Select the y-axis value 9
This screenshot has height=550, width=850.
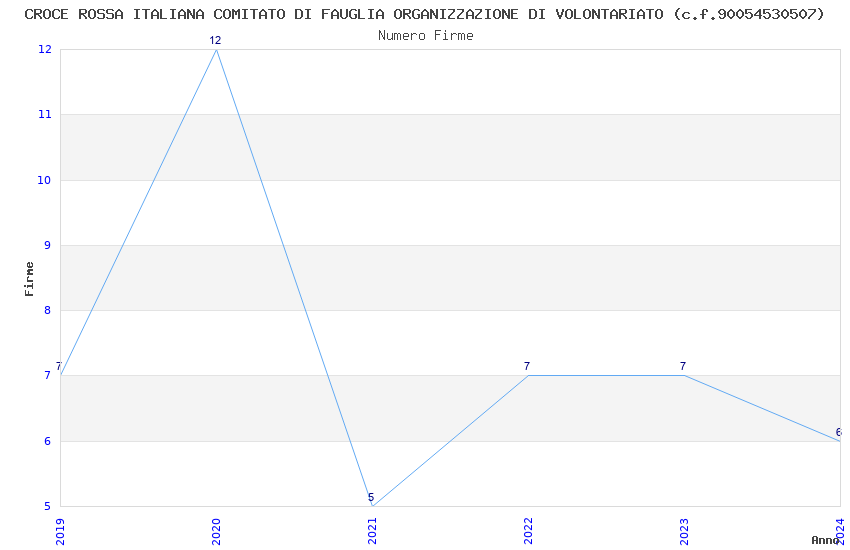[48, 245]
